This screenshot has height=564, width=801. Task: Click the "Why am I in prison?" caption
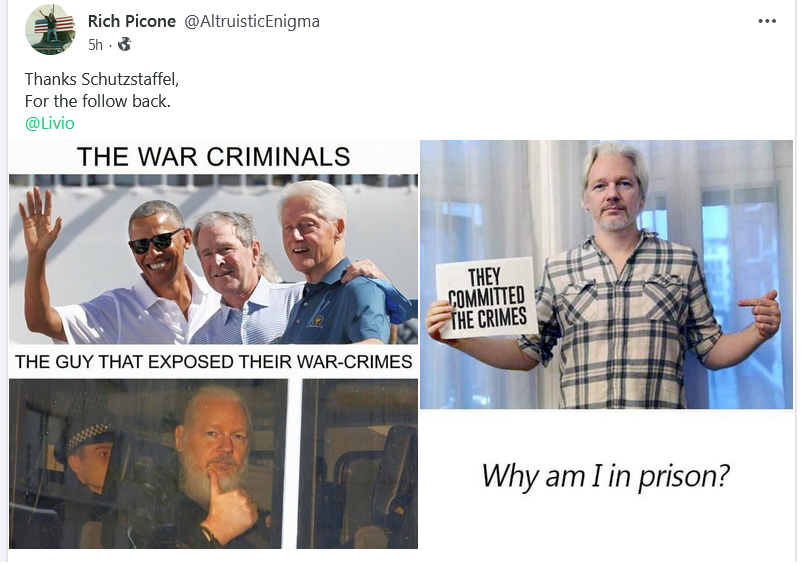tap(606, 476)
